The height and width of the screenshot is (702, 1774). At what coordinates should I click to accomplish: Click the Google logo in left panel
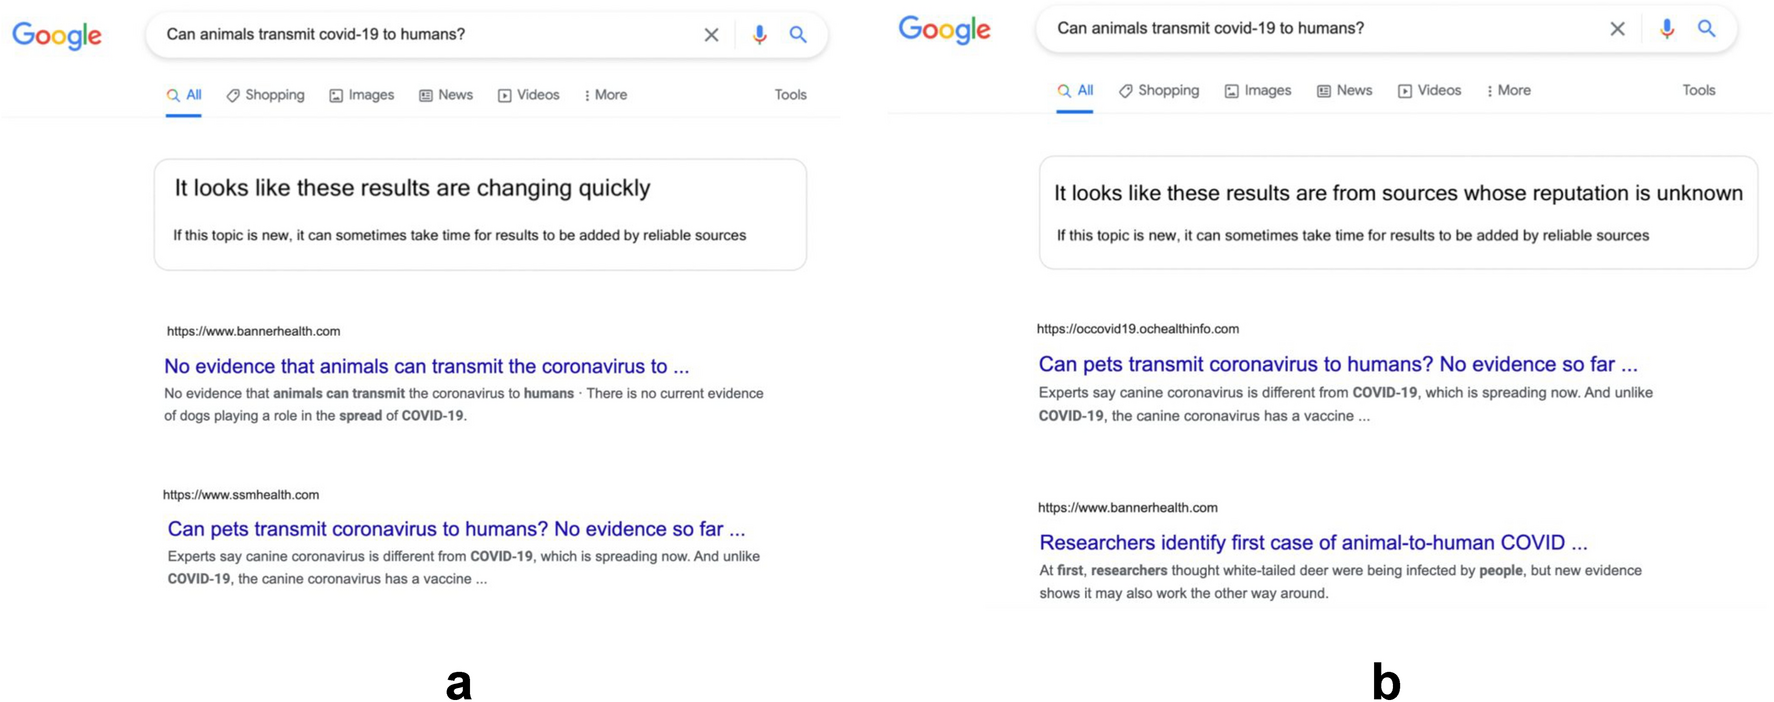coord(57,36)
